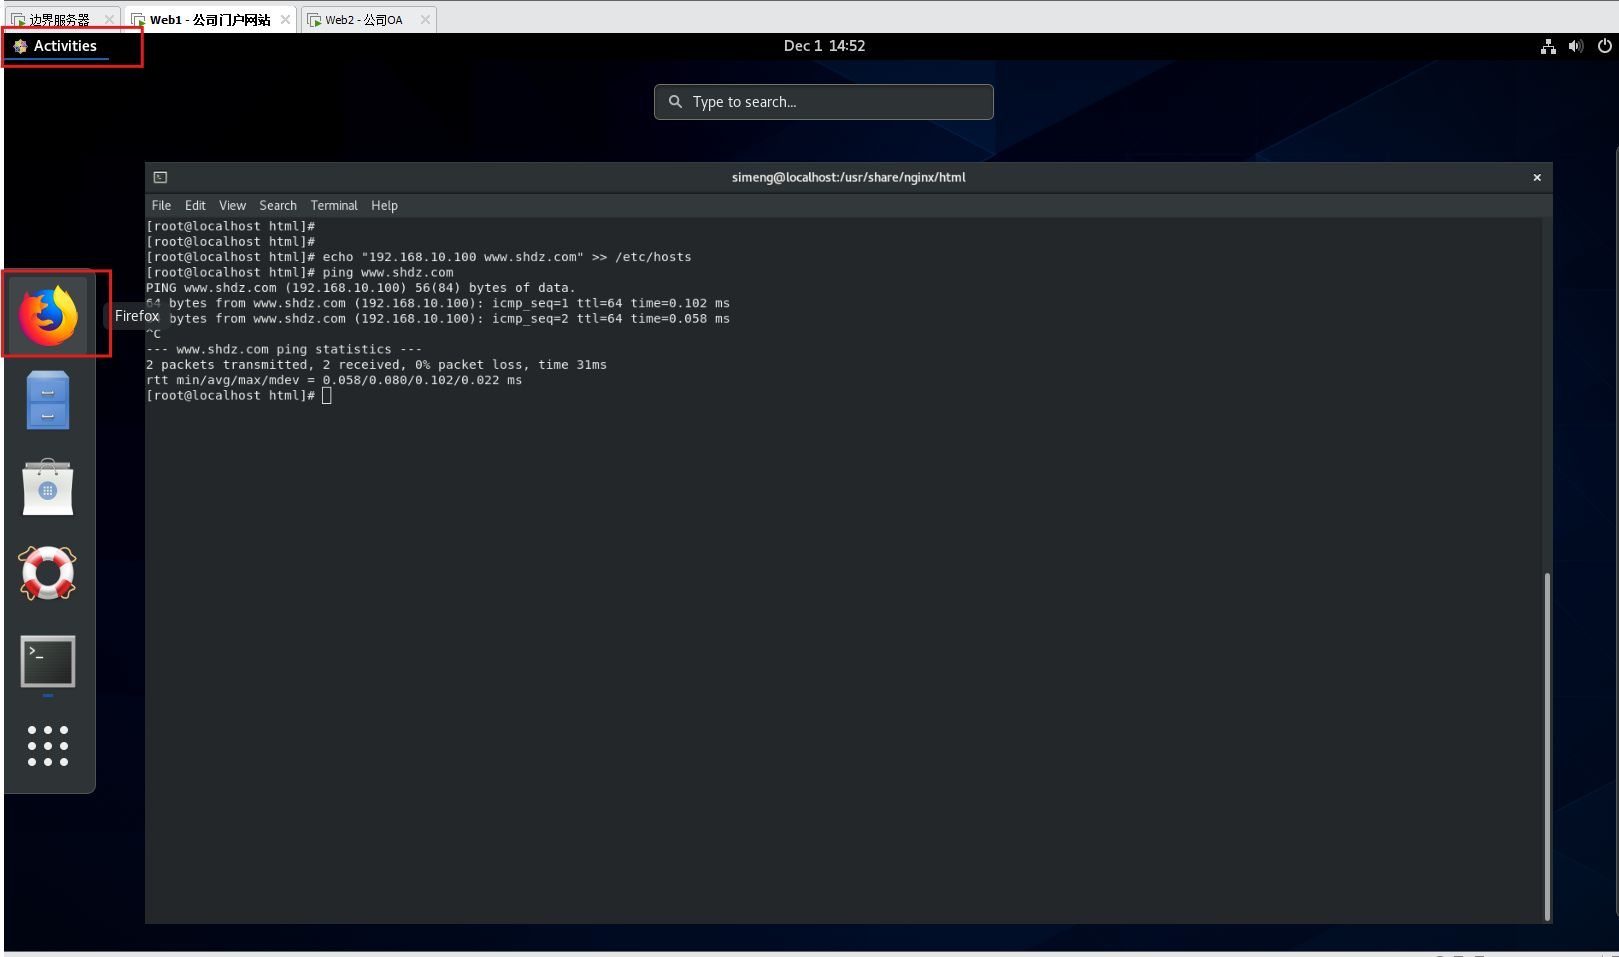Screen dimensions: 1619x957
Task: Open the terminal View menu
Action: [x=232, y=206]
